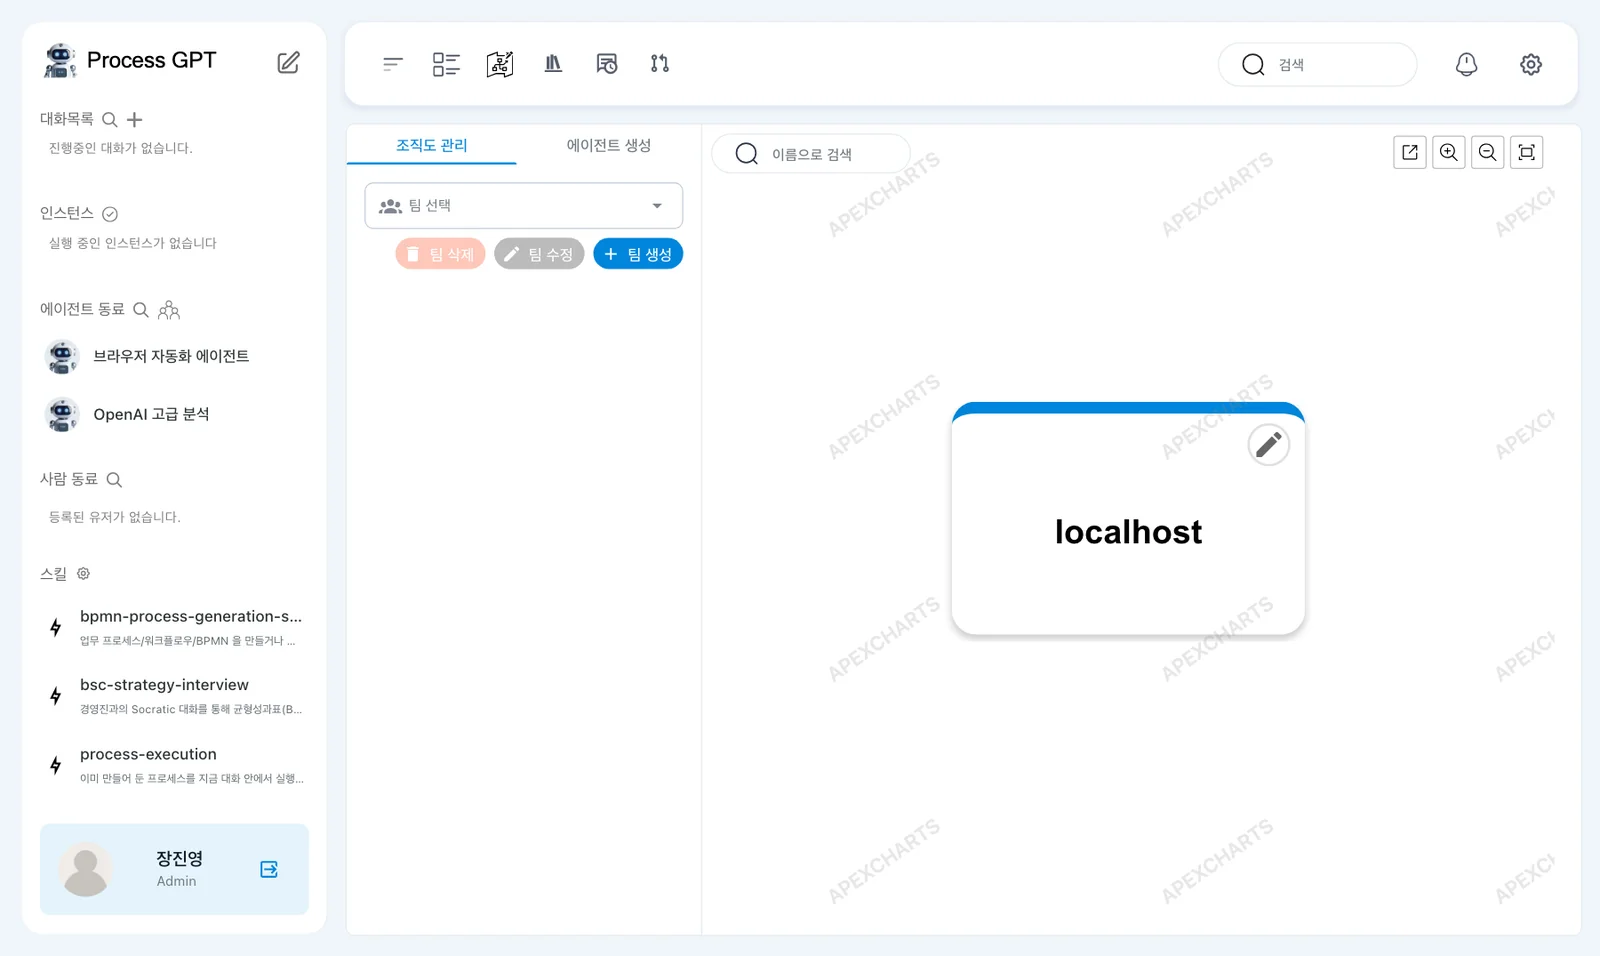This screenshot has height=956, width=1600.
Task: Open 스킬 settings gear
Action: [84, 574]
